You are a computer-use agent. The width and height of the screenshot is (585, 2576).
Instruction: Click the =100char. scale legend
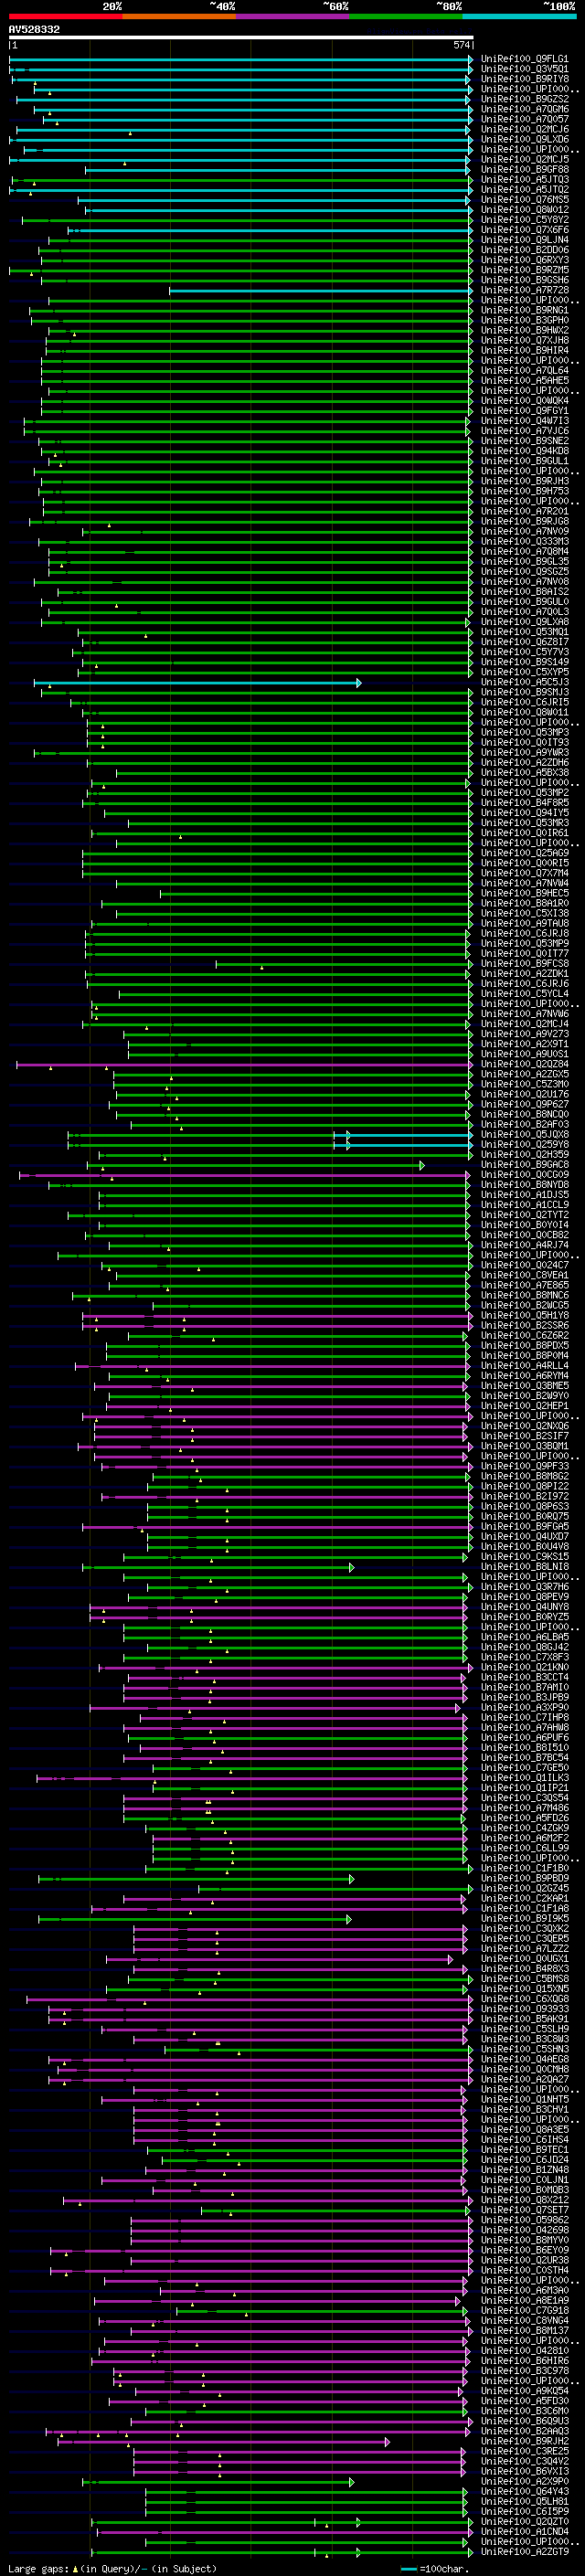coord(433,2568)
